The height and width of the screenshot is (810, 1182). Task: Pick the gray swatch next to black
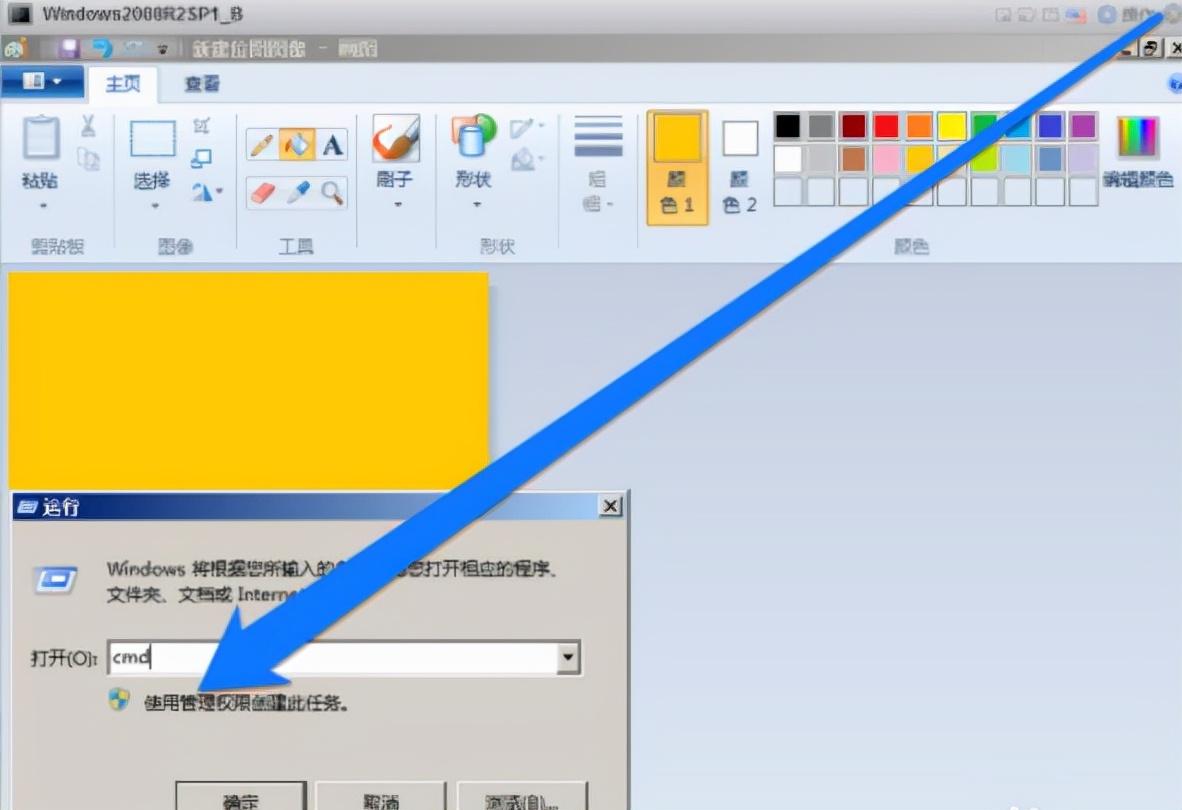820,126
